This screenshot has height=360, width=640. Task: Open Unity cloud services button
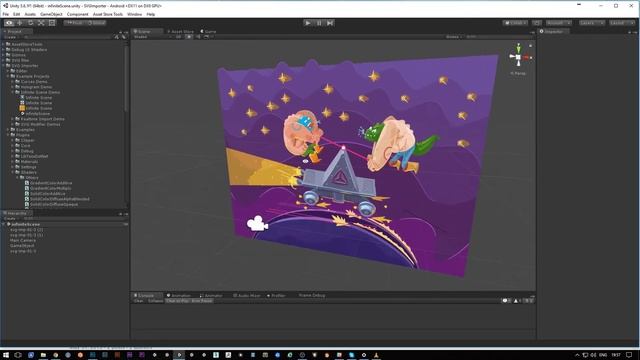click(537, 23)
